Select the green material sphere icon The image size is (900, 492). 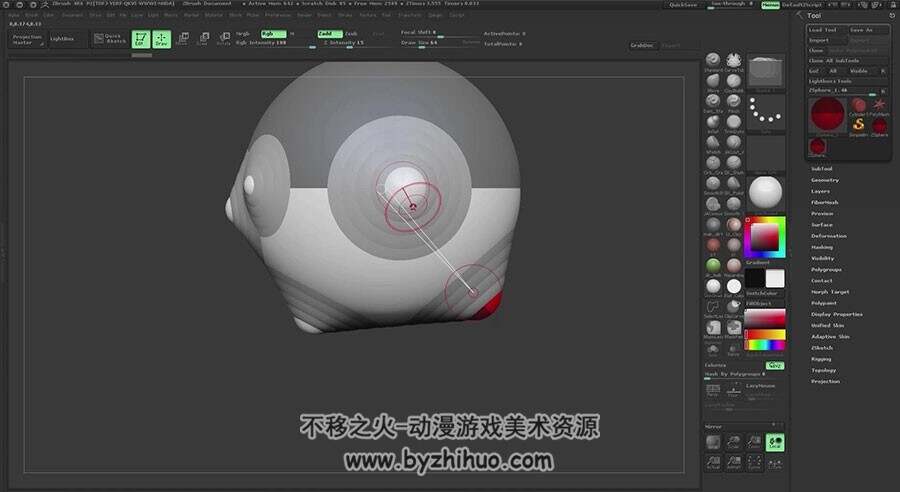tap(713, 266)
